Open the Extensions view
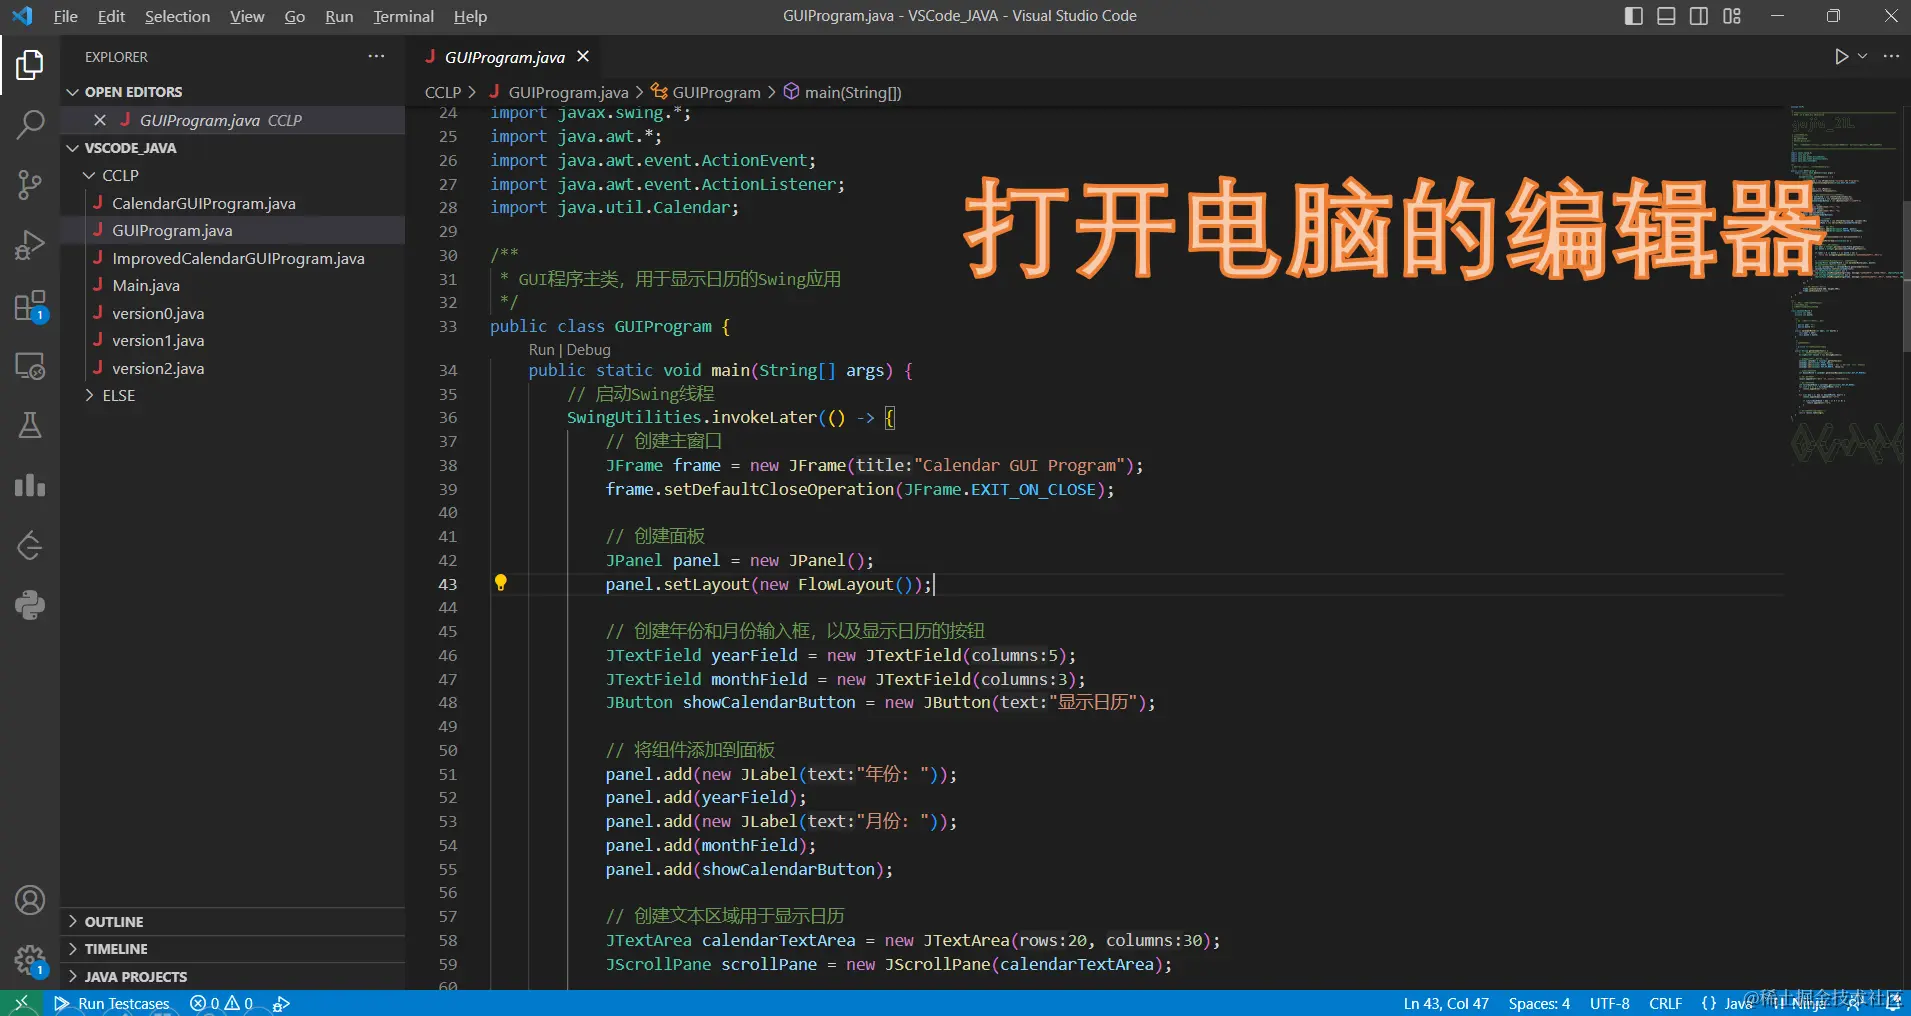 (30, 306)
